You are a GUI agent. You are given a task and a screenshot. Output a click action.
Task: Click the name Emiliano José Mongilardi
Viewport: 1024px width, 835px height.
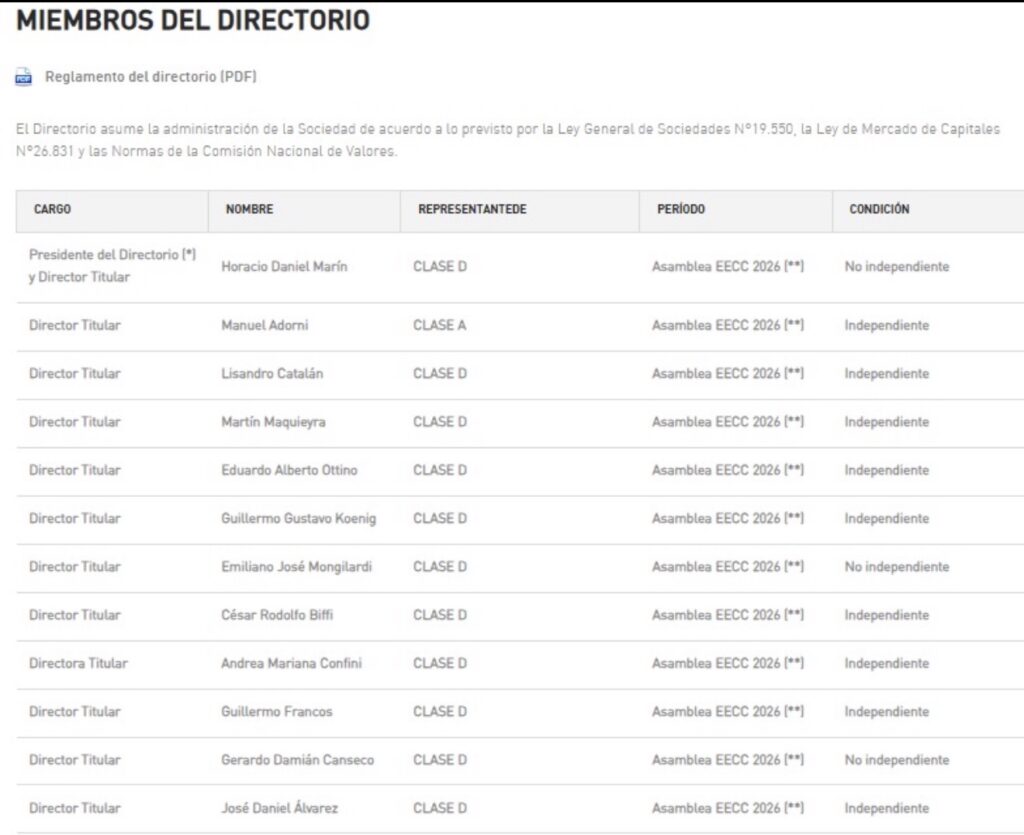296,567
